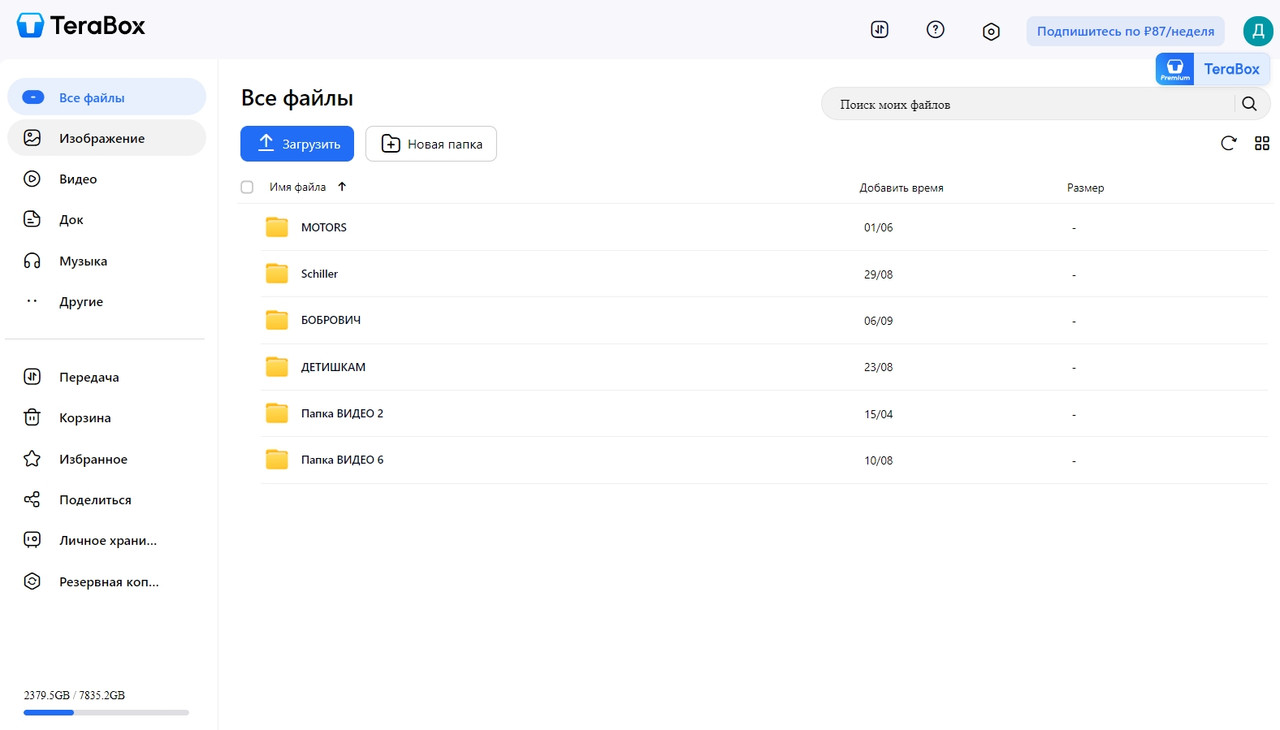Click the TeraBox Premium badge
Viewport: 1280px width, 730px height.
pos(1212,69)
